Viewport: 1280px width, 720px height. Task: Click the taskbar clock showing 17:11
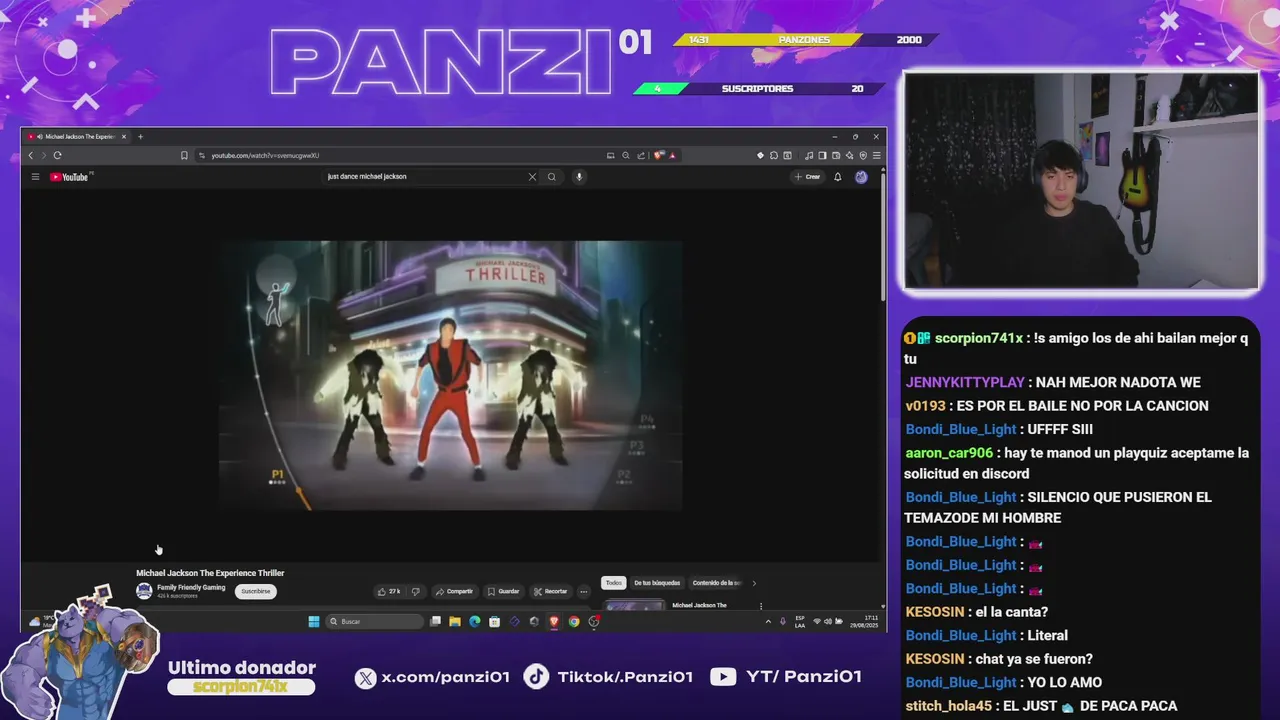pyautogui.click(x=865, y=621)
